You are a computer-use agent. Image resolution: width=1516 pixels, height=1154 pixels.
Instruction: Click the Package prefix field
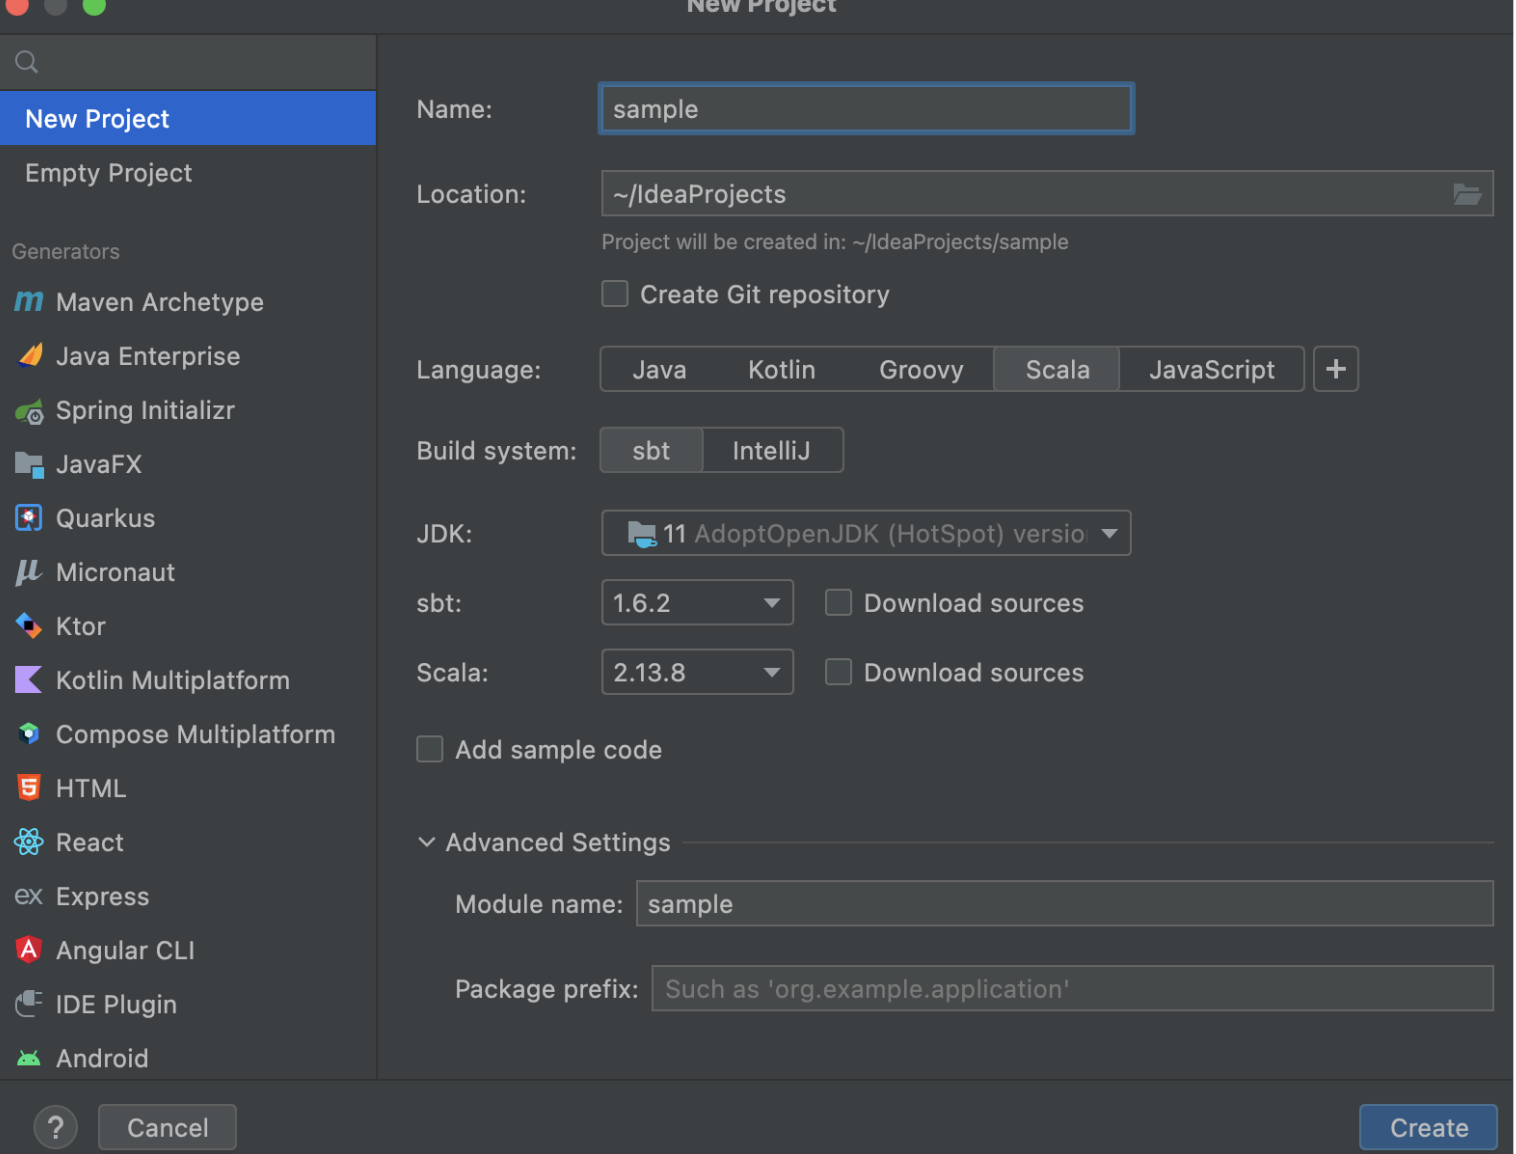pyautogui.click(x=1072, y=988)
